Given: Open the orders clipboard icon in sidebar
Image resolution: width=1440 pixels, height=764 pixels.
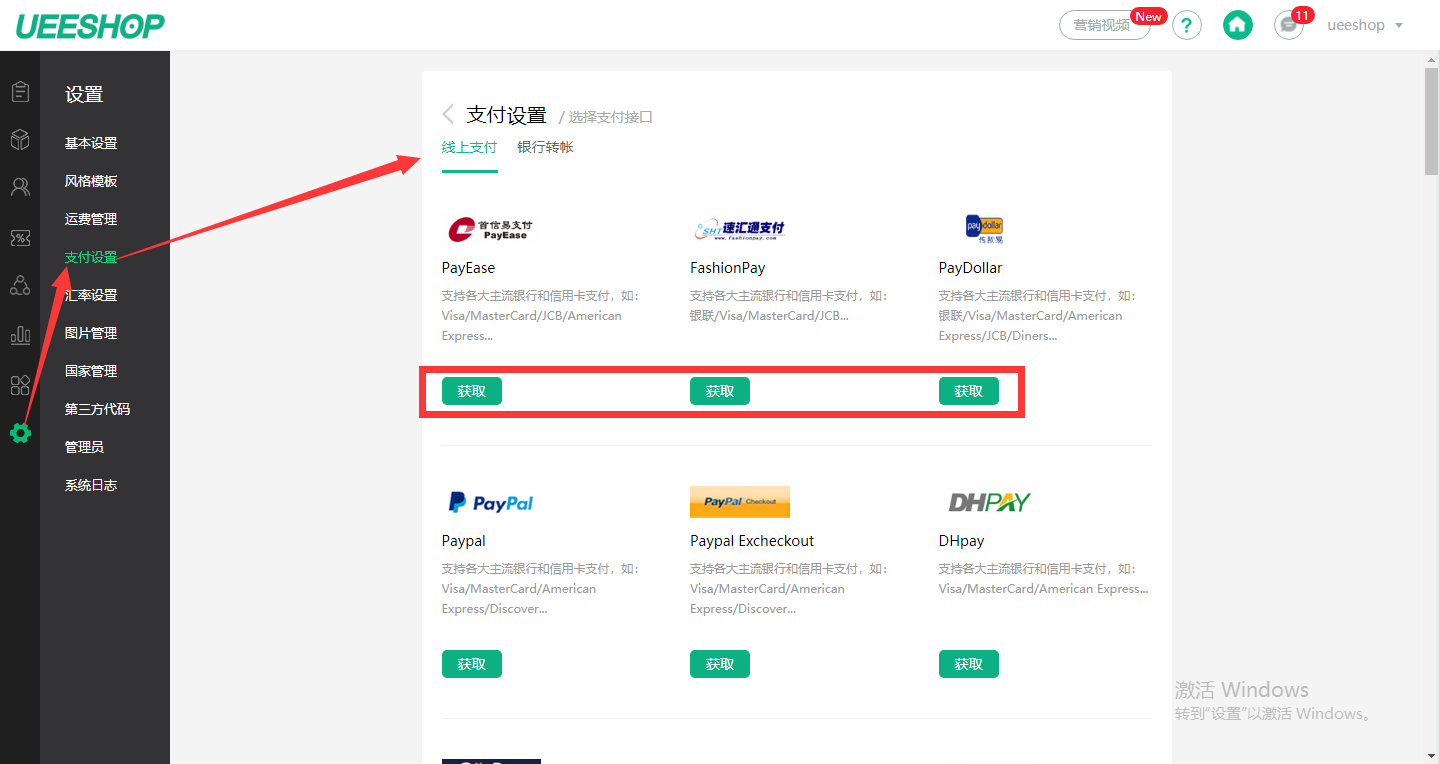Looking at the screenshot, I should 20,92.
